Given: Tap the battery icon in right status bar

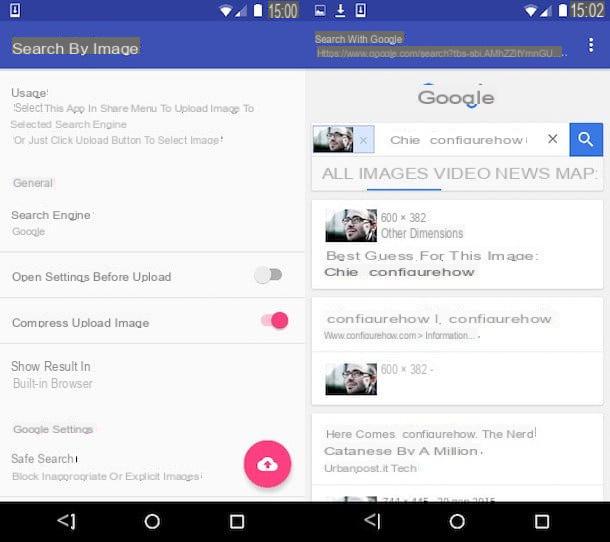Looking at the screenshot, I should pyautogui.click(x=563, y=11).
